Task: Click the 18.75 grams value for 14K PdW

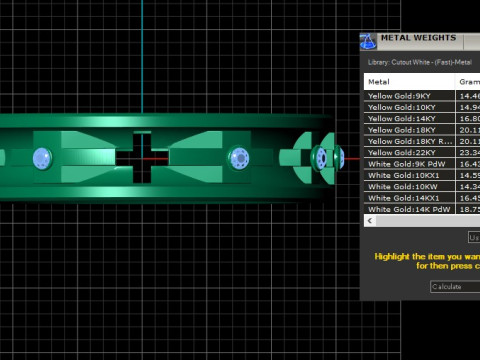Action: [470, 209]
